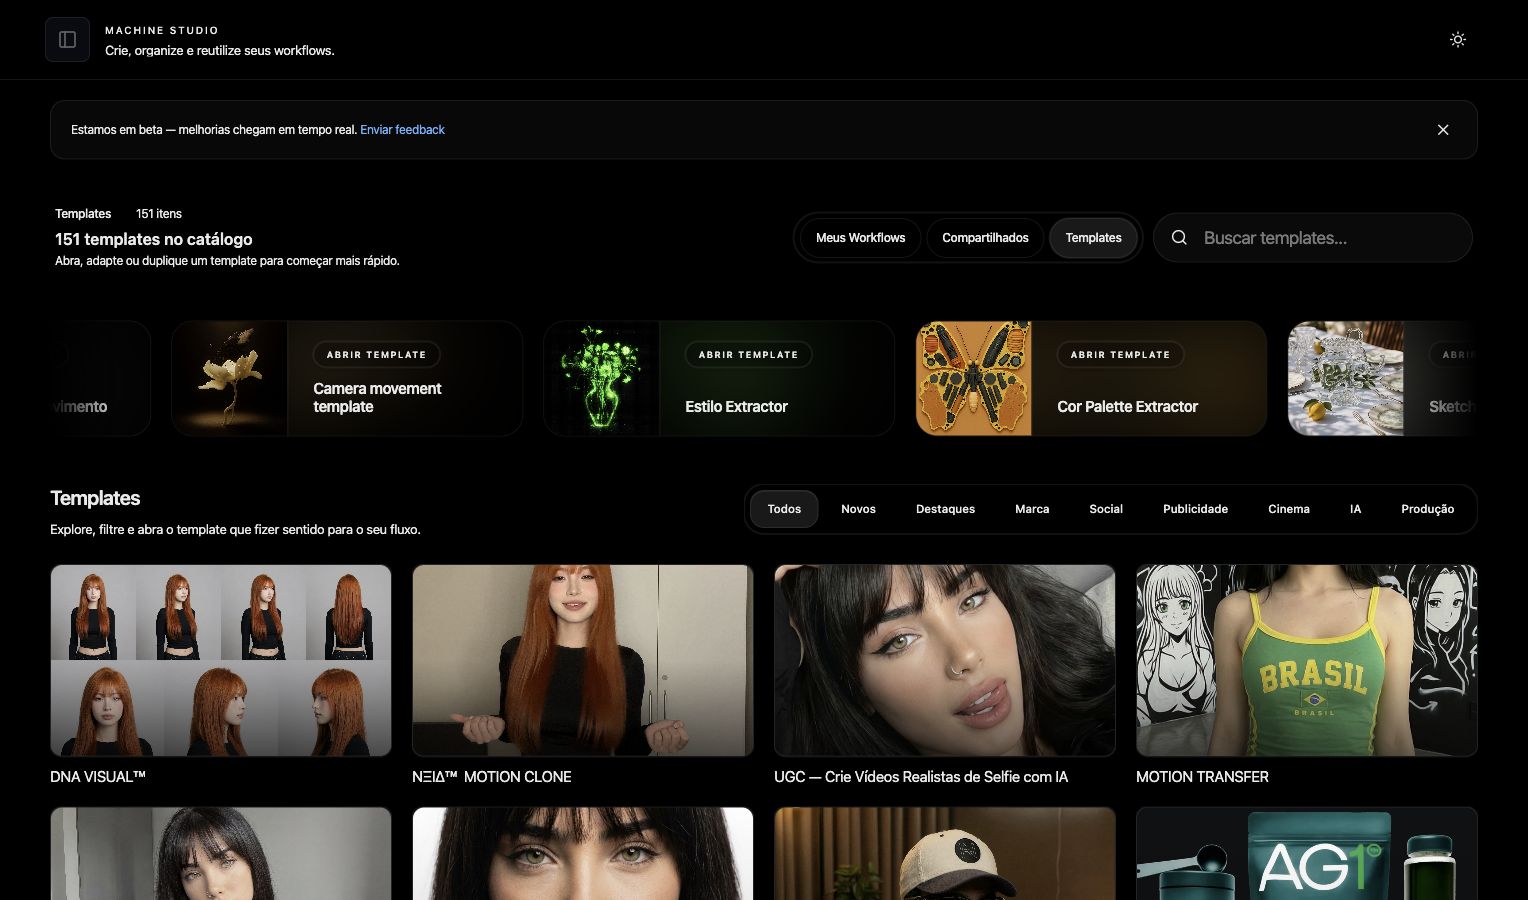Viewport: 1528px width, 900px height.
Task: Open the dark-haired woman portrait template
Action: point(221,854)
